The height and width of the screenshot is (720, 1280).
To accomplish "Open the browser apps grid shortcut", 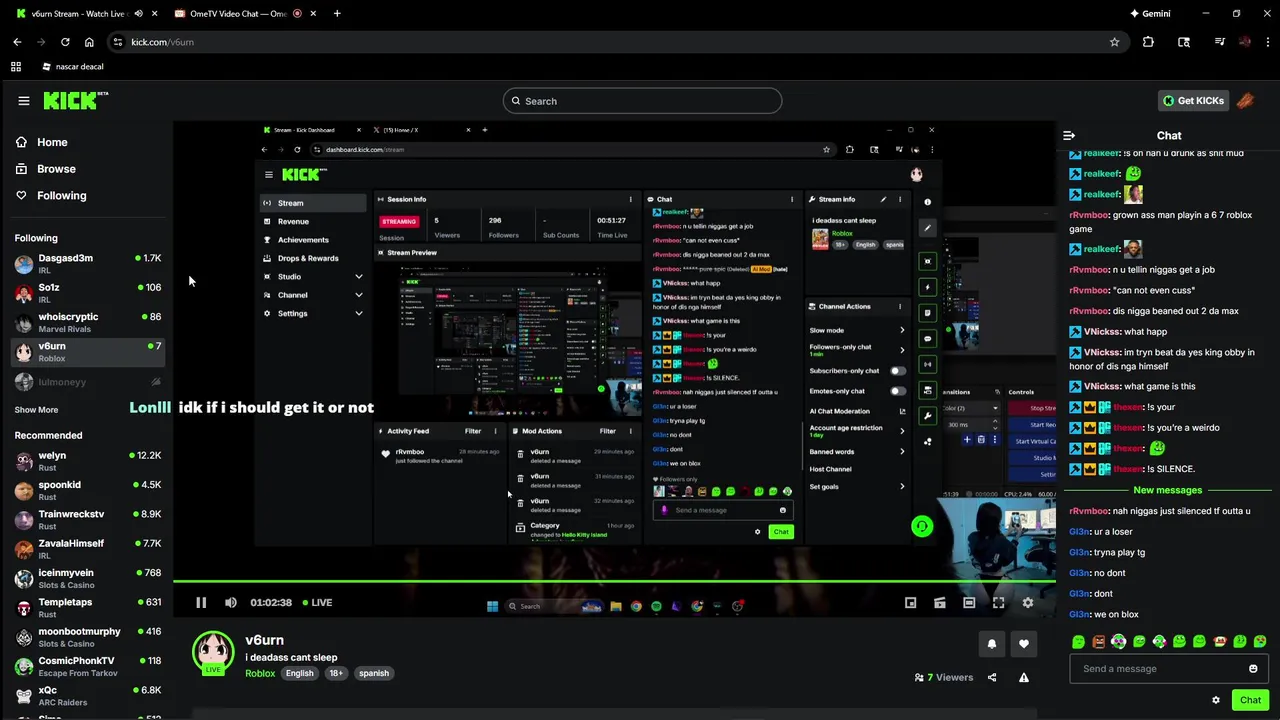I will [16, 67].
